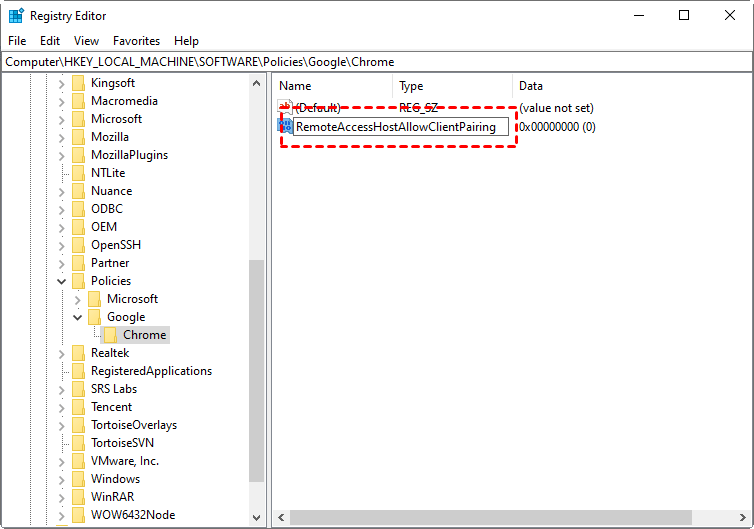Click the '(Default)' value name

[318, 108]
